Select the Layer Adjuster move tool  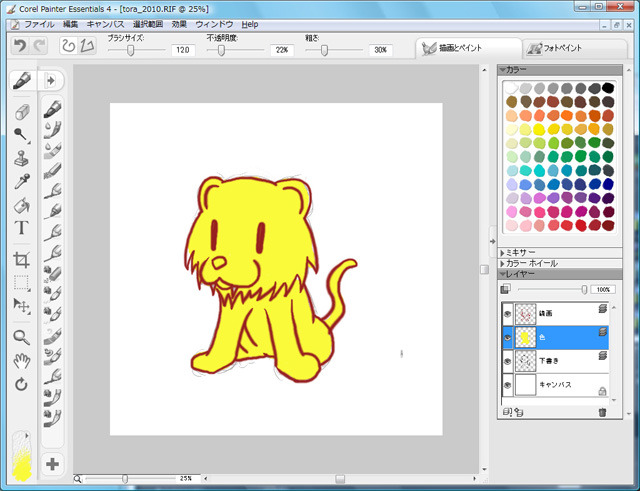[x=21, y=305]
